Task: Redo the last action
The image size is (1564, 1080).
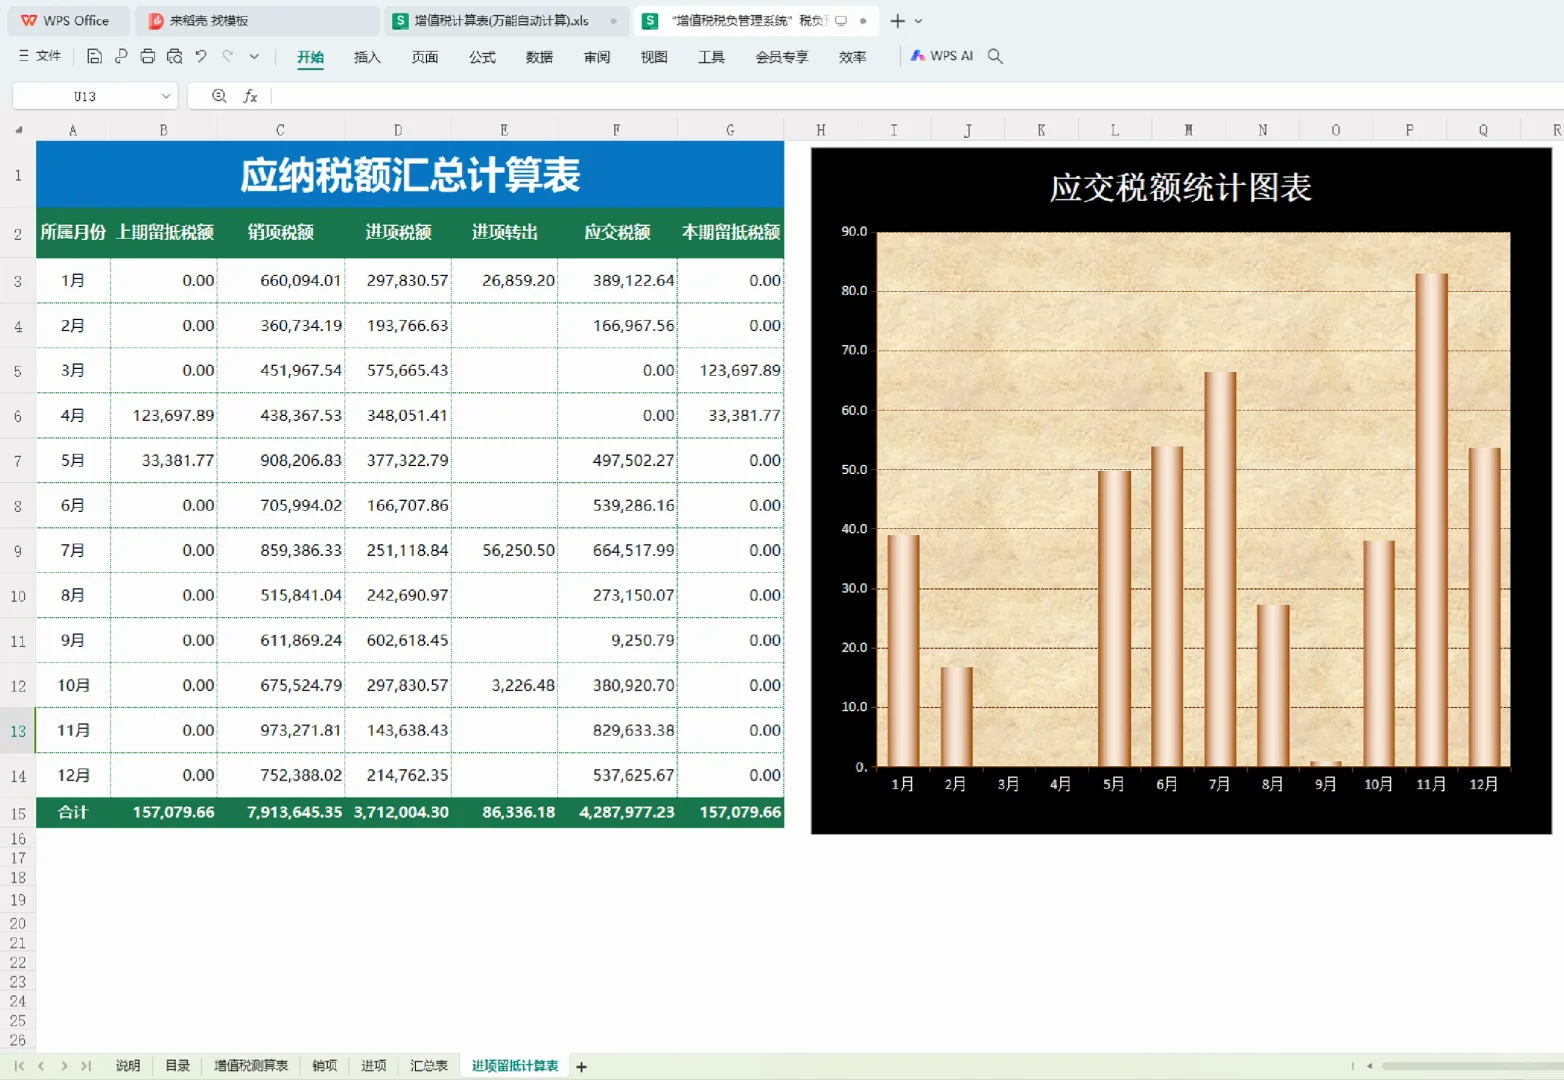Action: (x=228, y=56)
